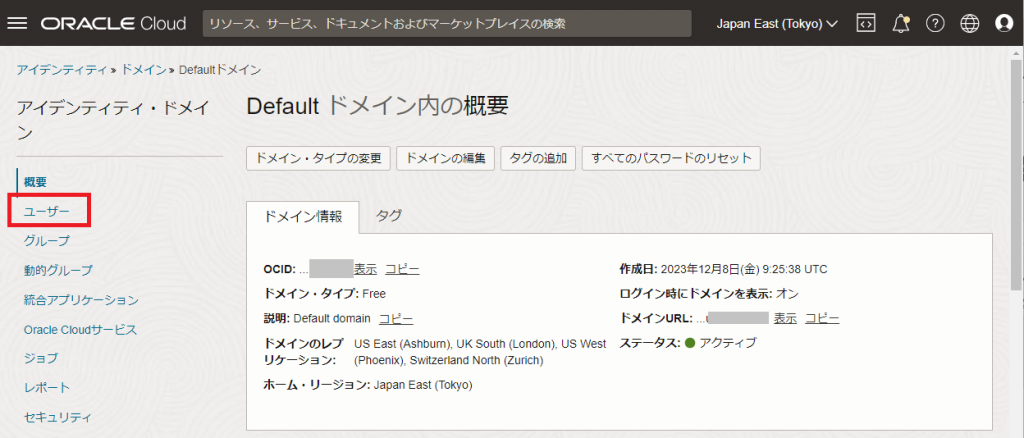Screen dimensions: 1024x438
Task: Click the creation date 2023年12月8日 text
Action: (x=744, y=269)
